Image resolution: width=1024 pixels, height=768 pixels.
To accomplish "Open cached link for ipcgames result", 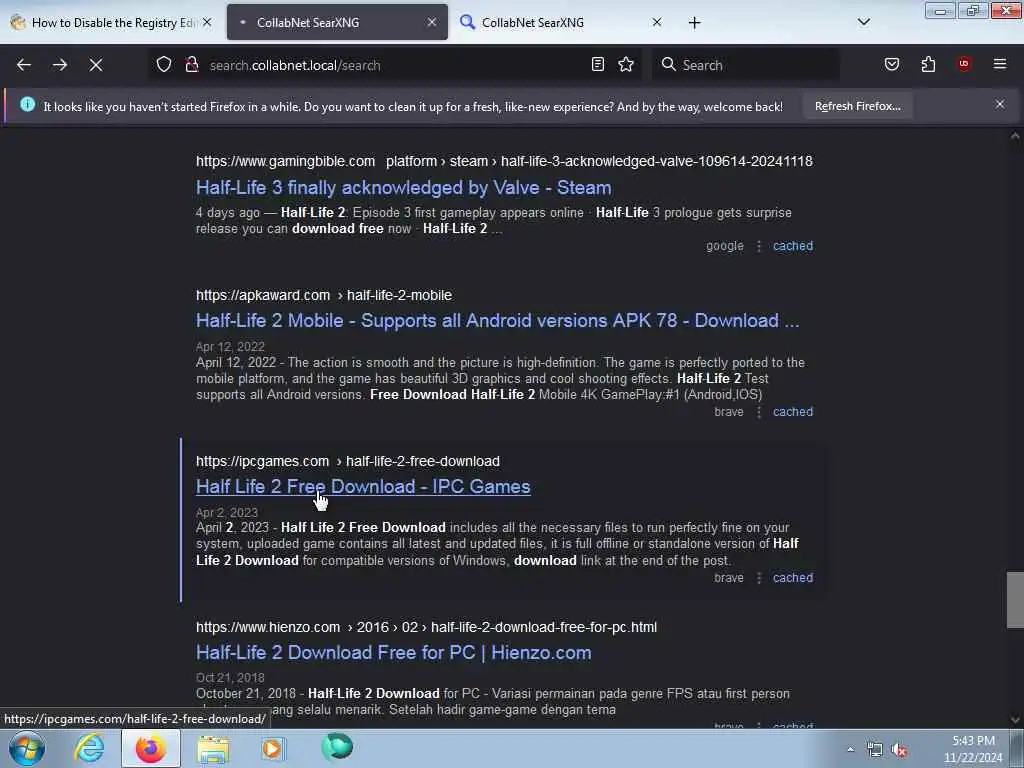I will click(x=793, y=578).
